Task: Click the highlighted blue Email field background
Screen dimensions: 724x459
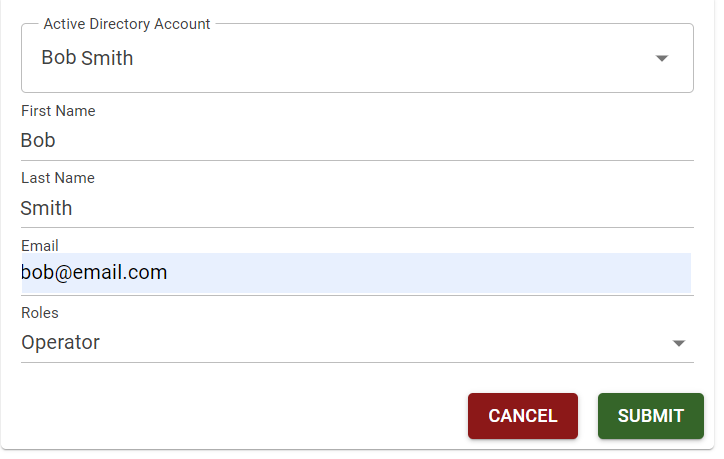Action: [x=450, y=273]
